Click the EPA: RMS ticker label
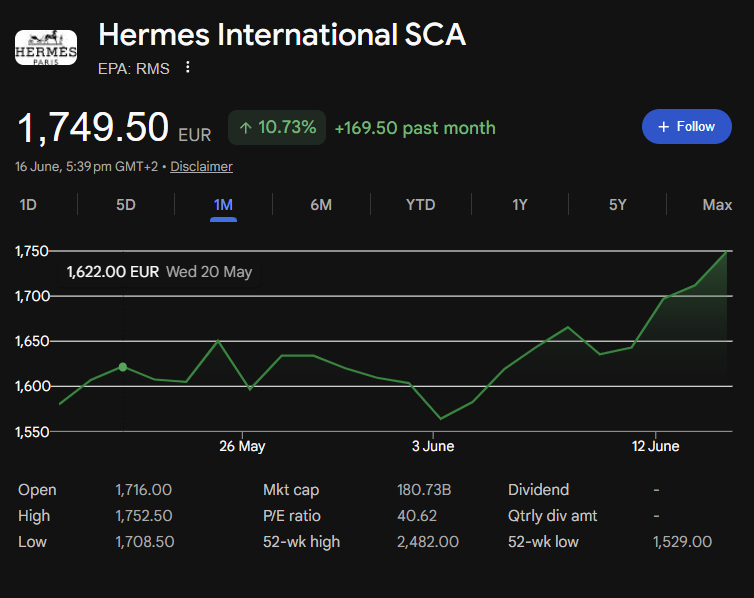 (134, 69)
